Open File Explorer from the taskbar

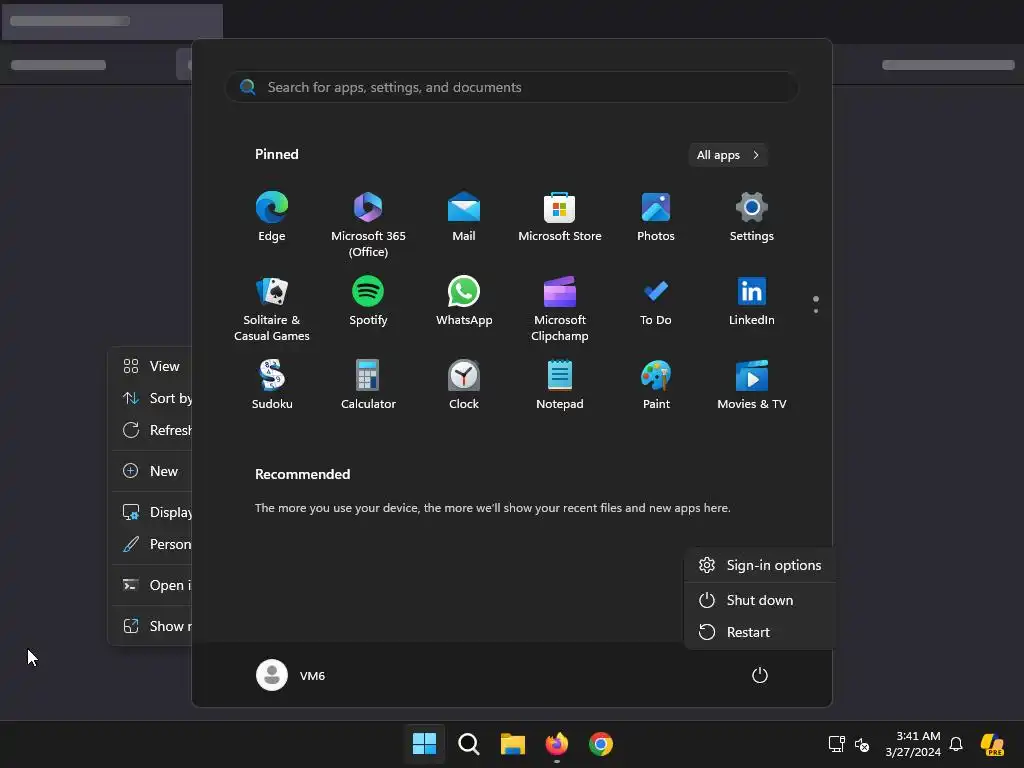pos(513,744)
